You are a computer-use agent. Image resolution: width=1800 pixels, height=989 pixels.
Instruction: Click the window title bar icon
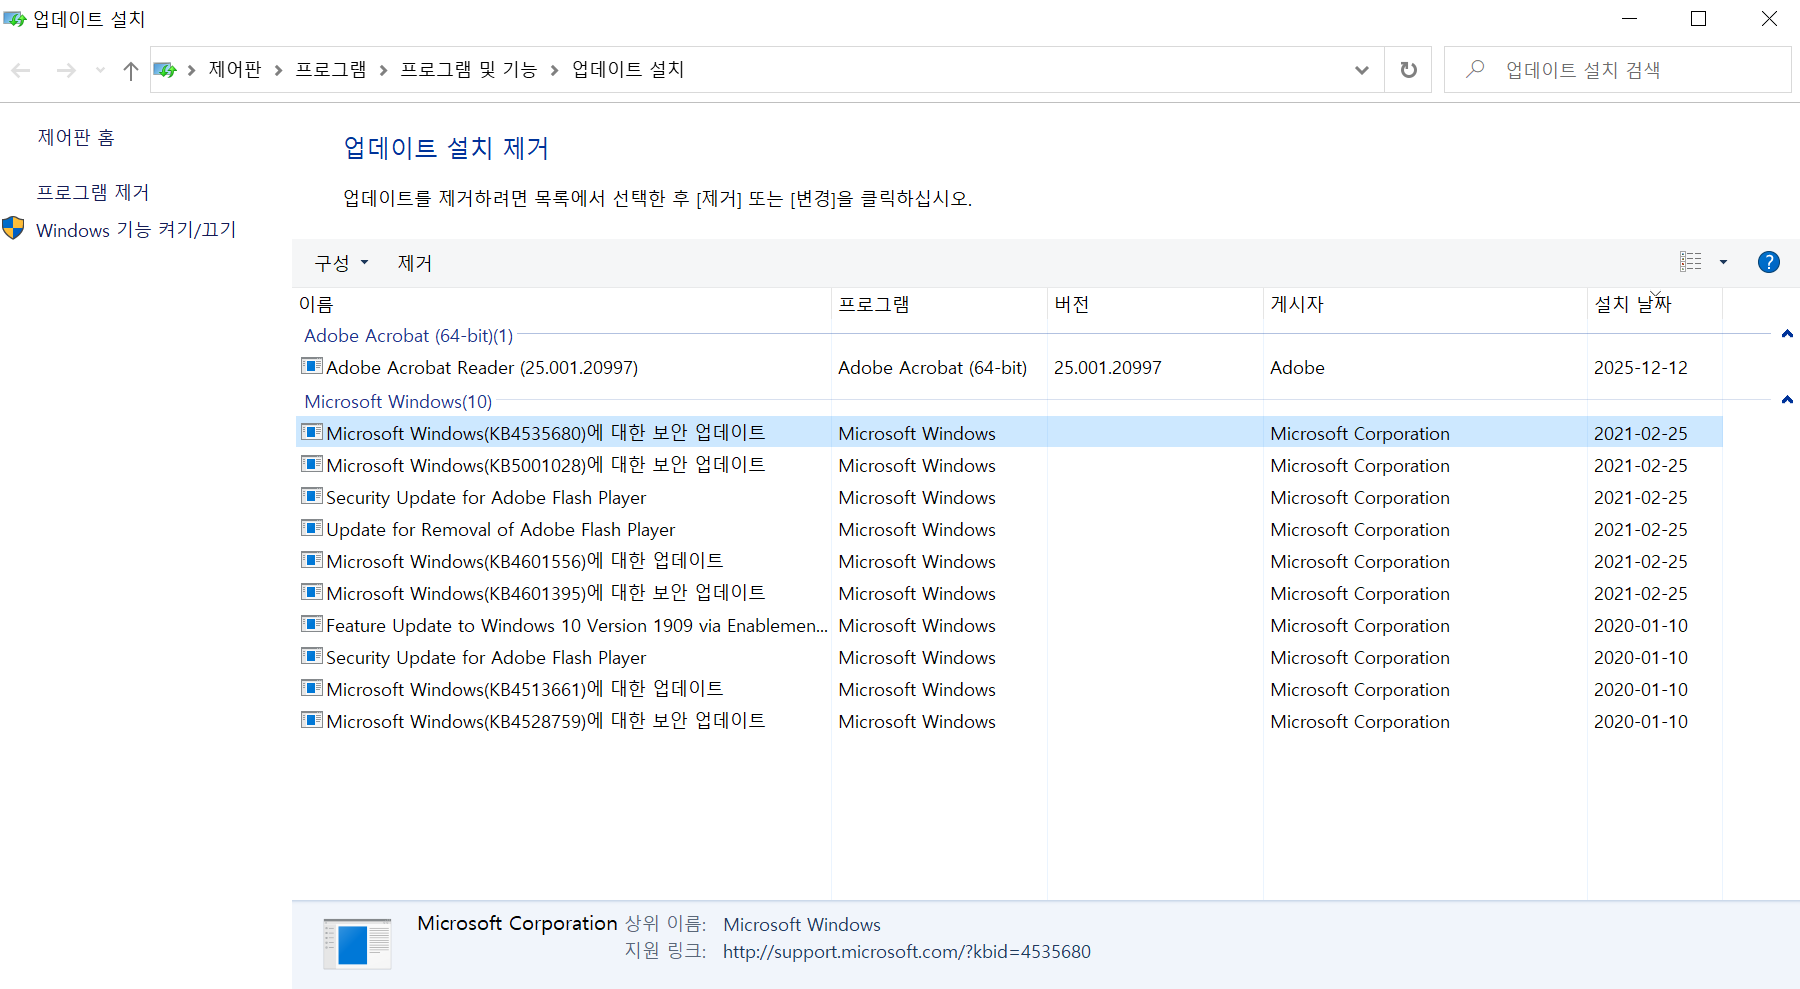point(14,19)
